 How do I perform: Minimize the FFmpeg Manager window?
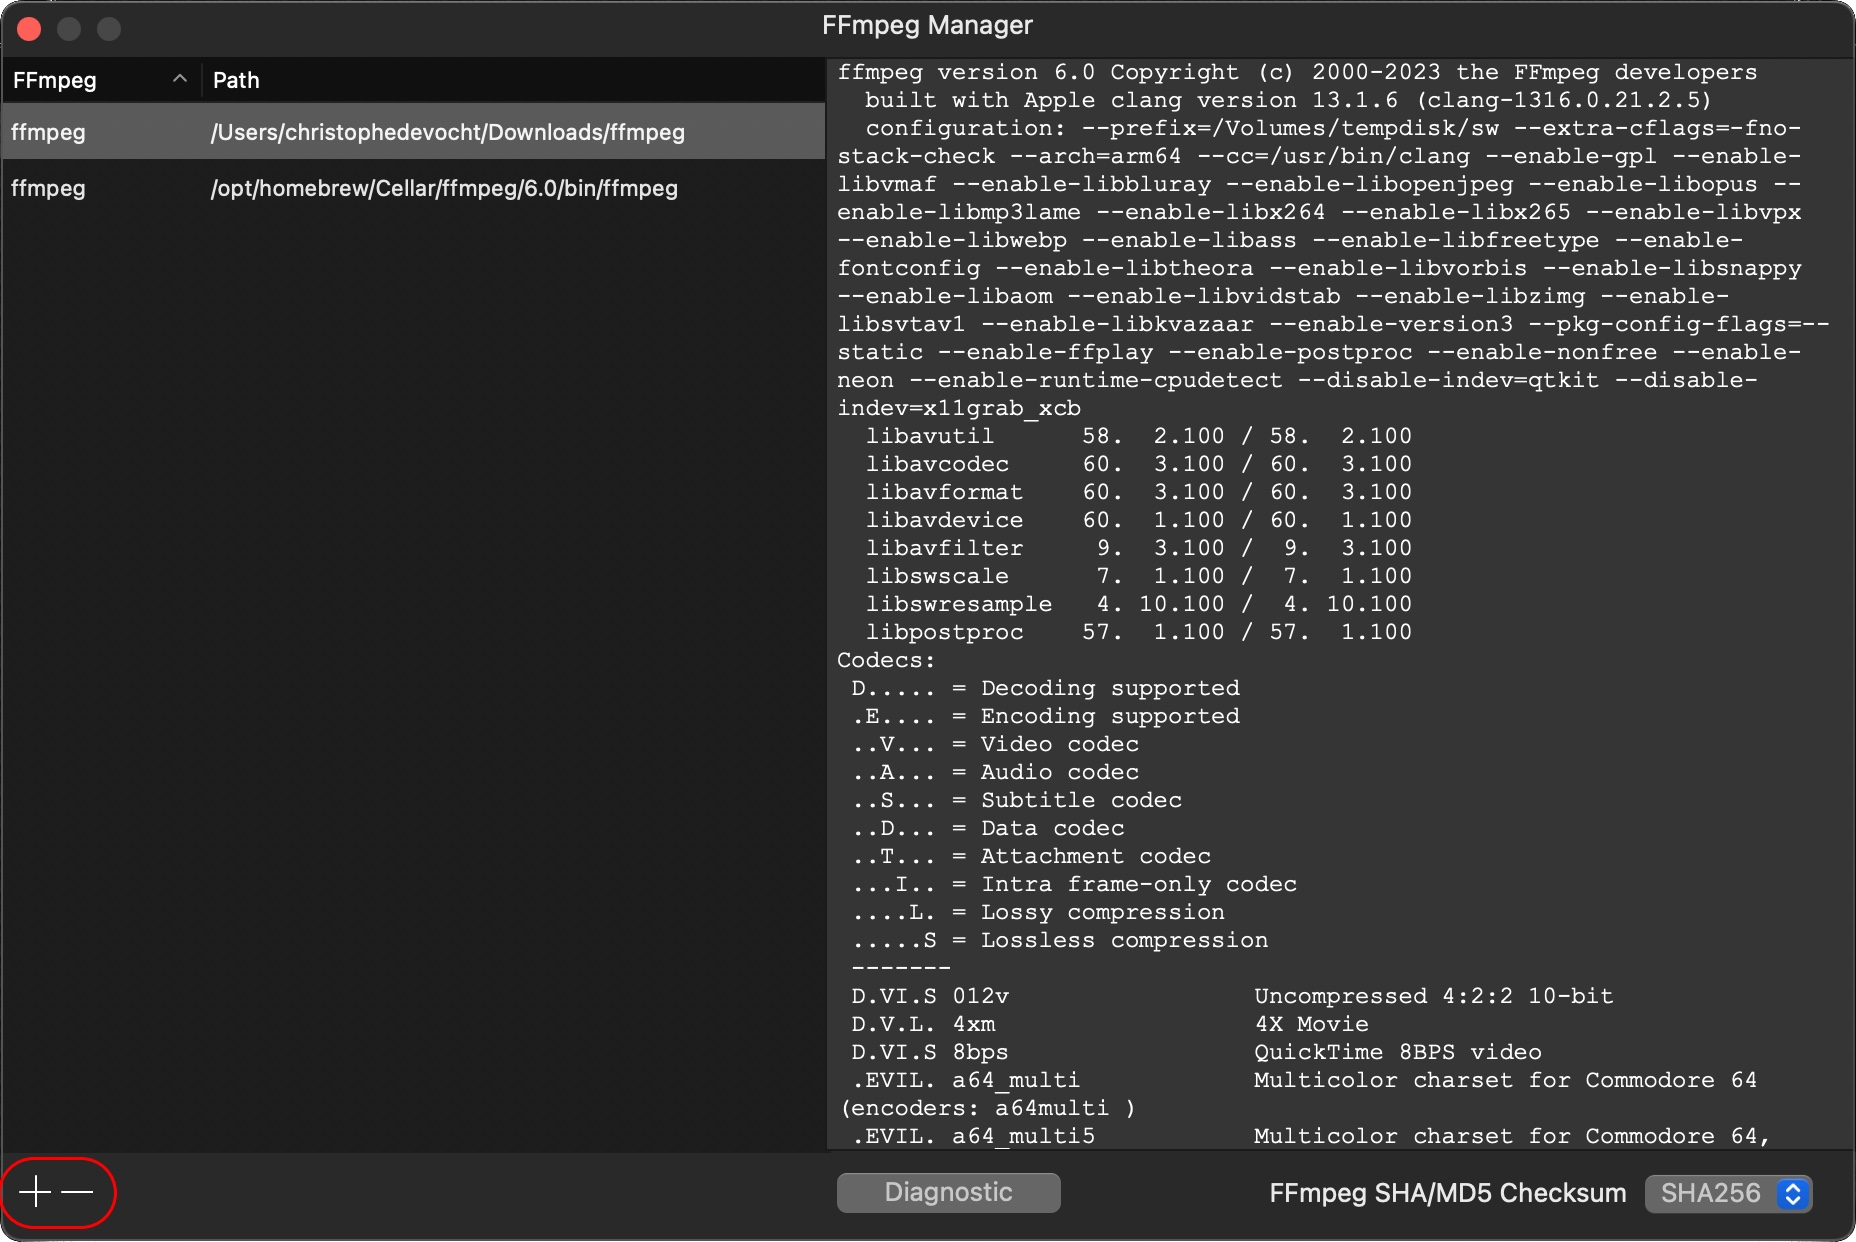pyautogui.click(x=69, y=29)
